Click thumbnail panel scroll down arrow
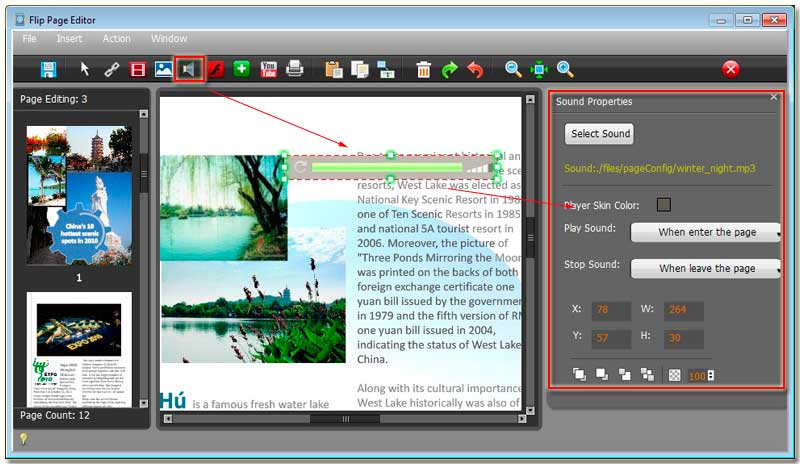Viewport: 800px width, 464px height. 144,403
